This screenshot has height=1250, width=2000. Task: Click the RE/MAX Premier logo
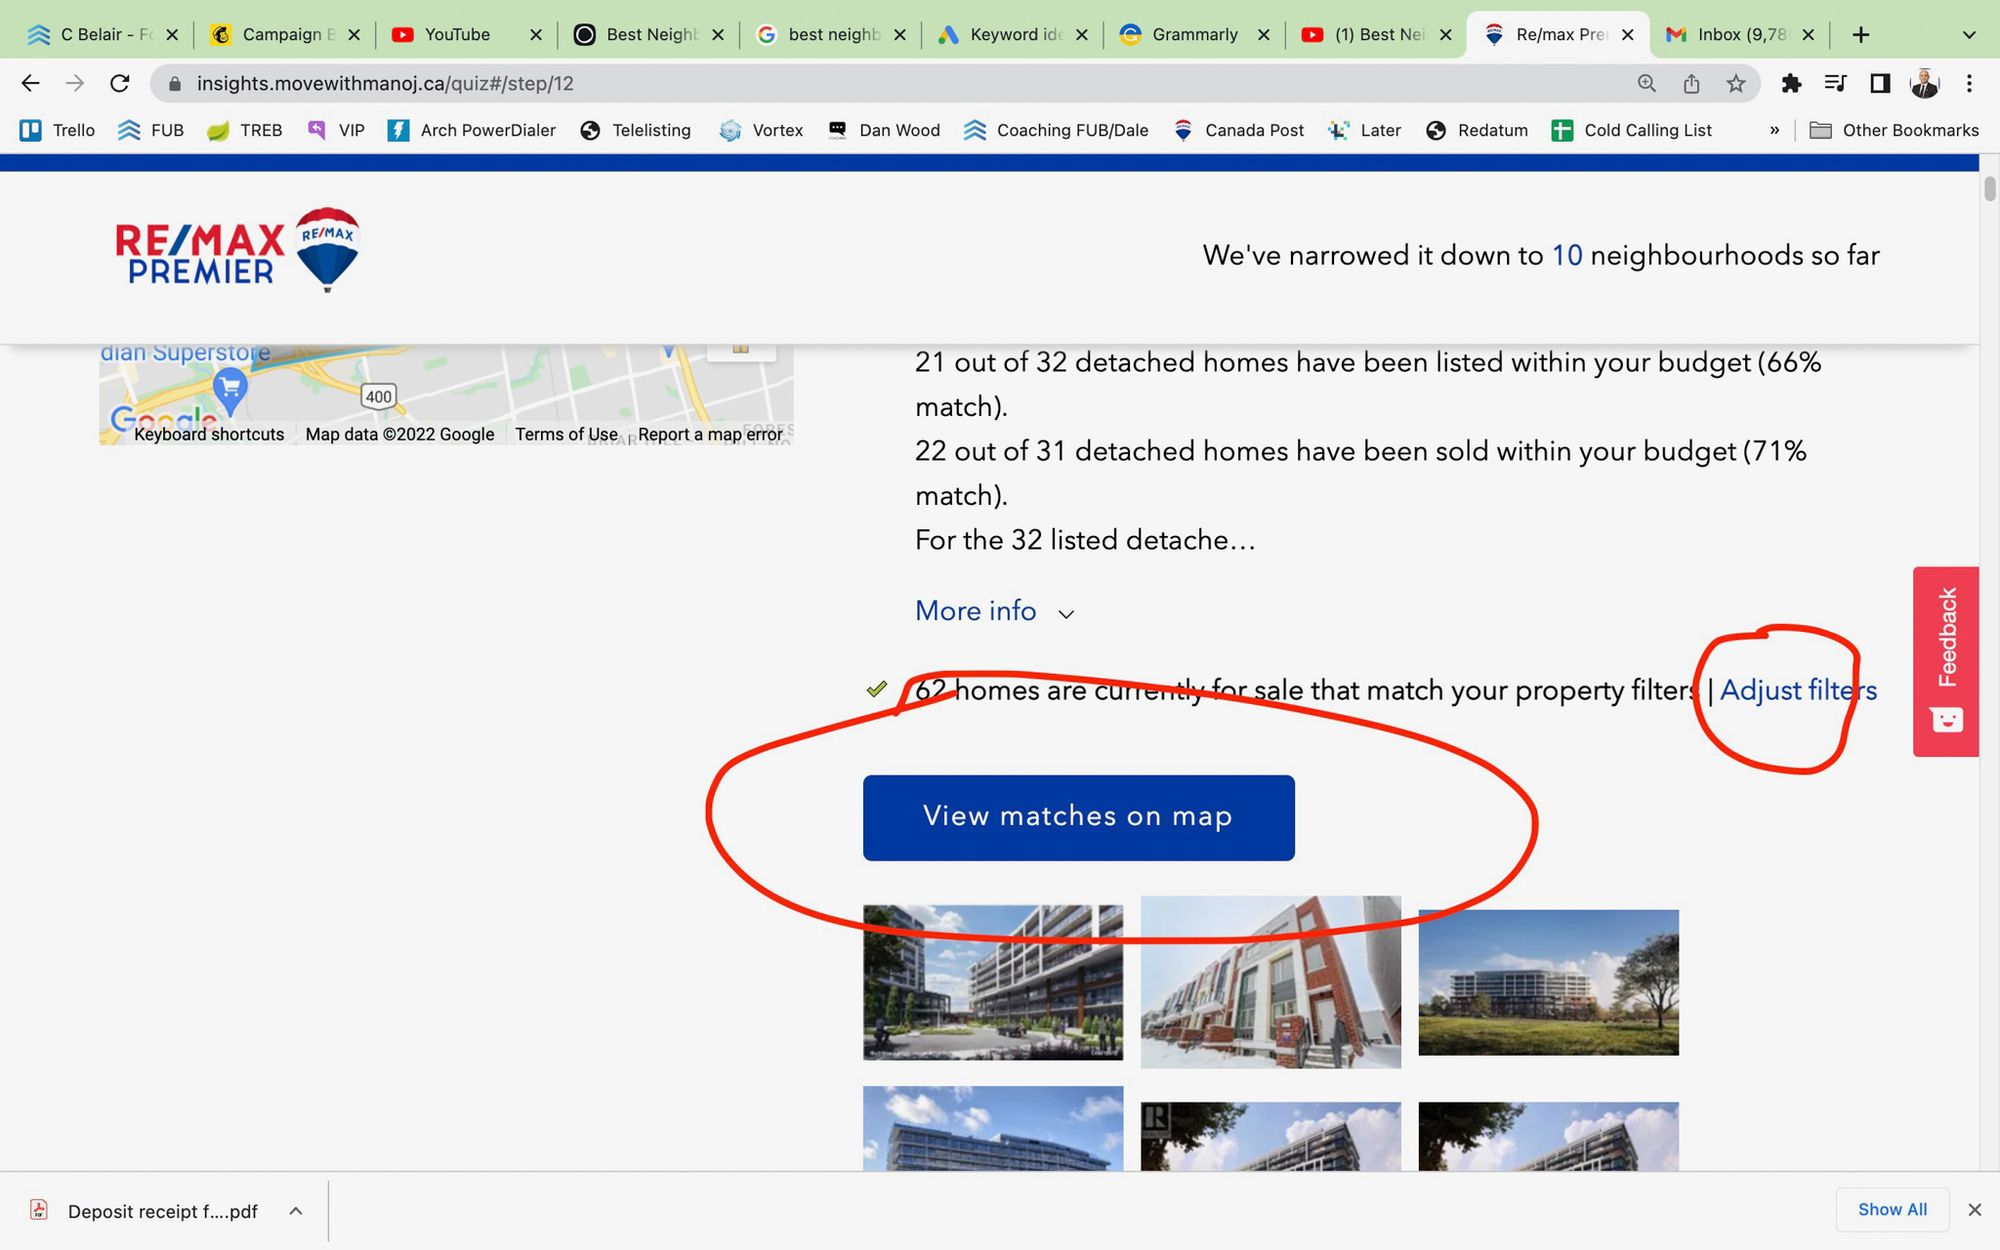(x=237, y=250)
